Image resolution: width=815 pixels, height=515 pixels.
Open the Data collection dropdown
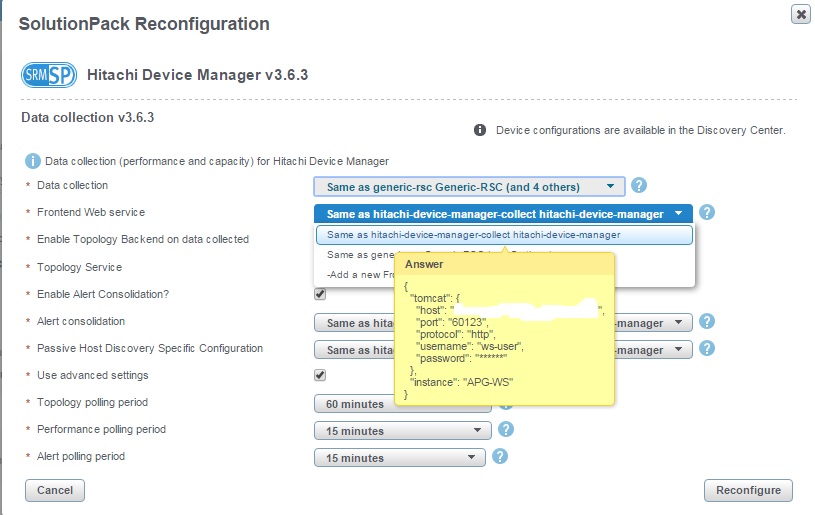pos(469,187)
